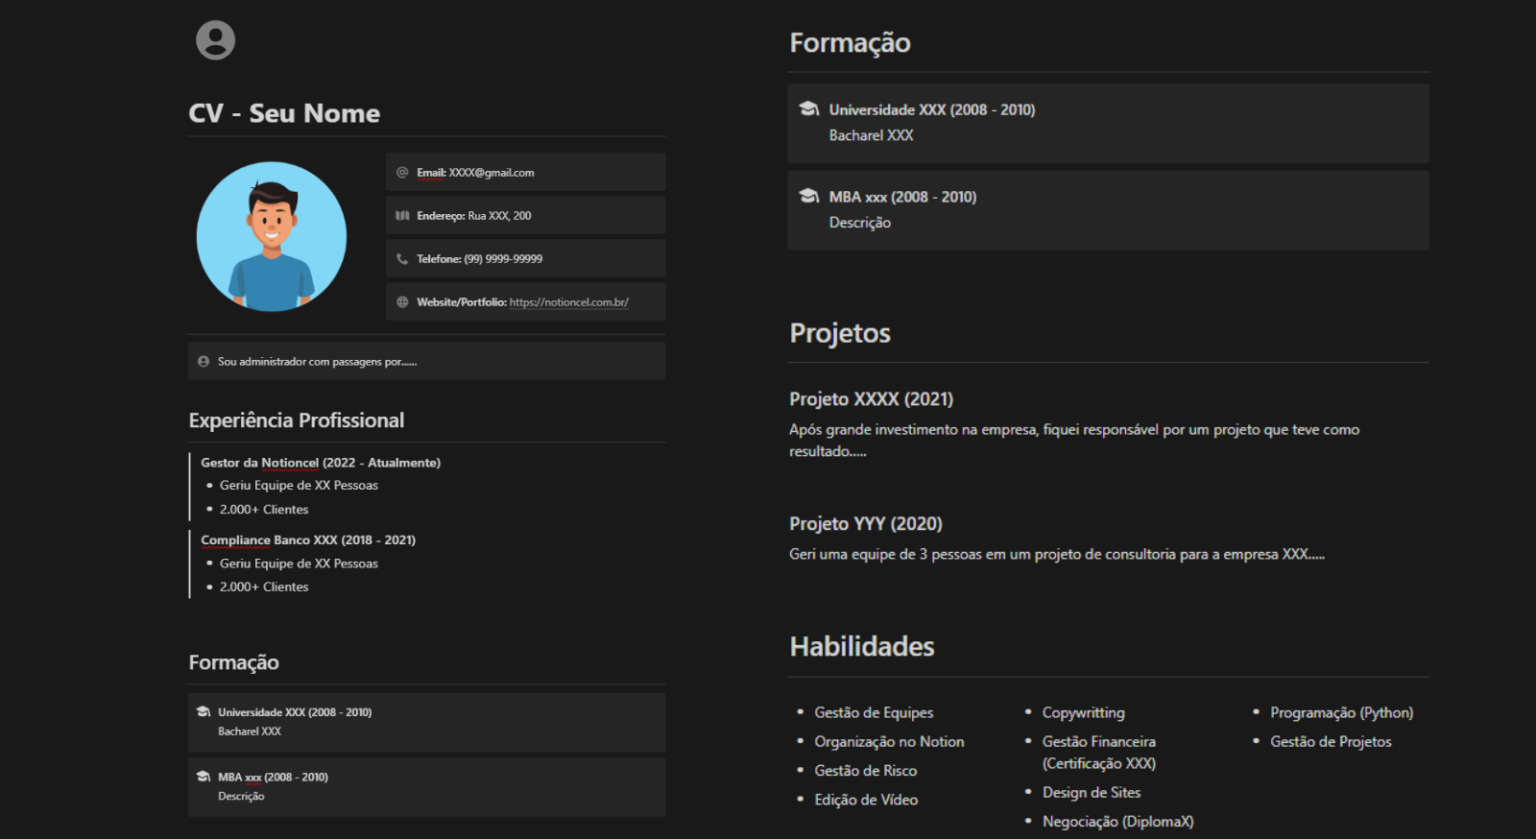Viewport: 1536px width, 839px height.
Task: Click Geriu Equipe bullet under Gestor da Notioncel
Action: coord(299,485)
